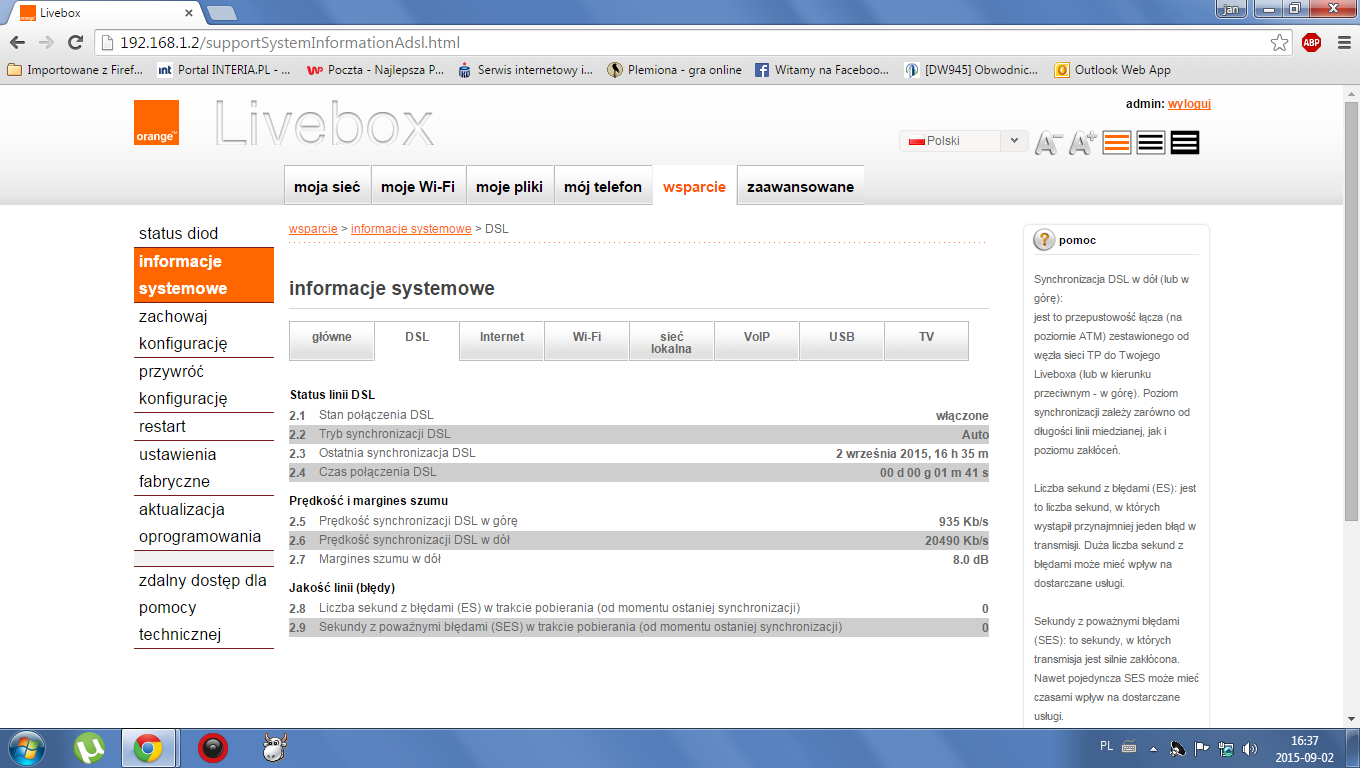Open uTorrent from the taskbar
Image resolution: width=1360 pixels, height=768 pixels.
coord(90,747)
